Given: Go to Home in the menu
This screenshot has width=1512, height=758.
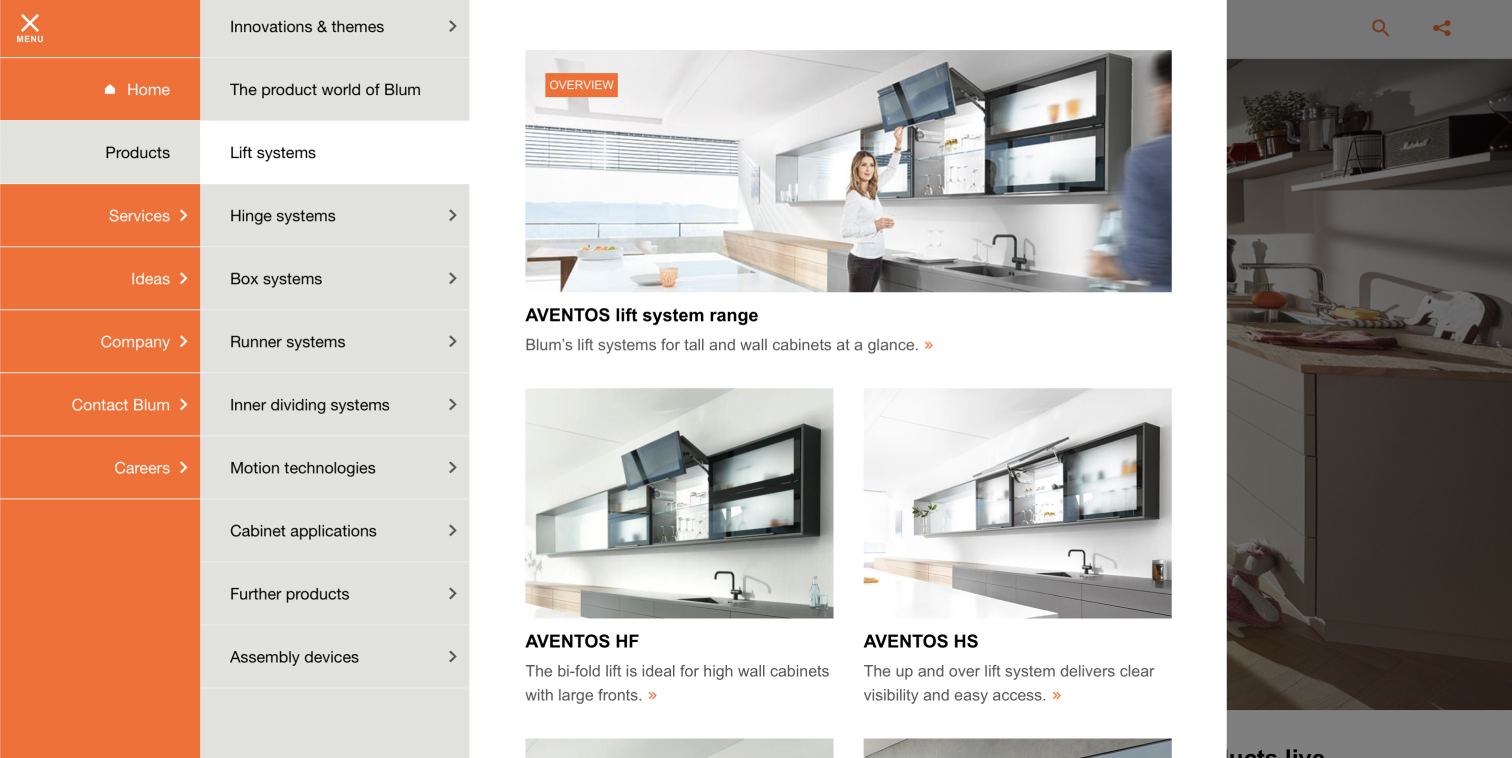Looking at the screenshot, I should coord(100,89).
